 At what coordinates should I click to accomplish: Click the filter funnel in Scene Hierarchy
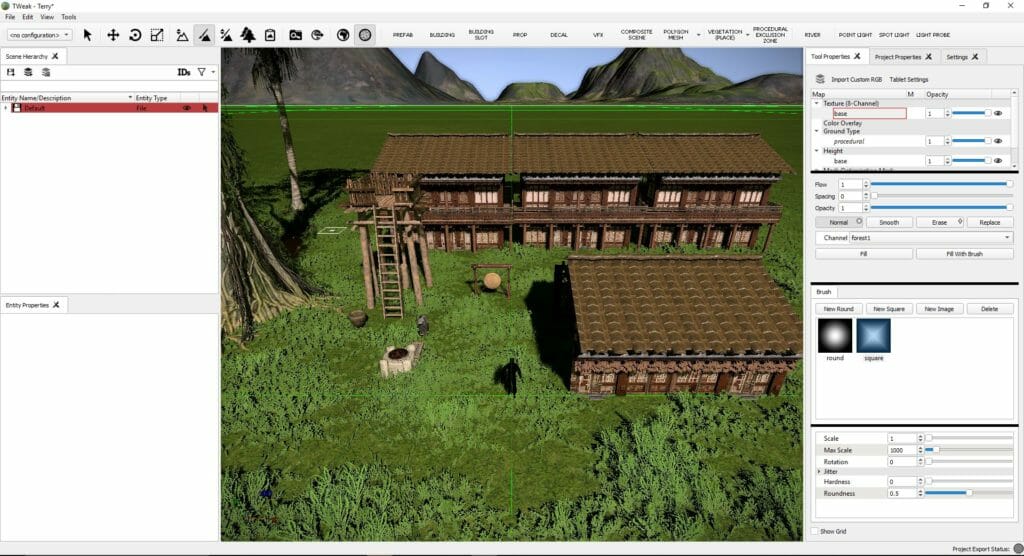[201, 72]
